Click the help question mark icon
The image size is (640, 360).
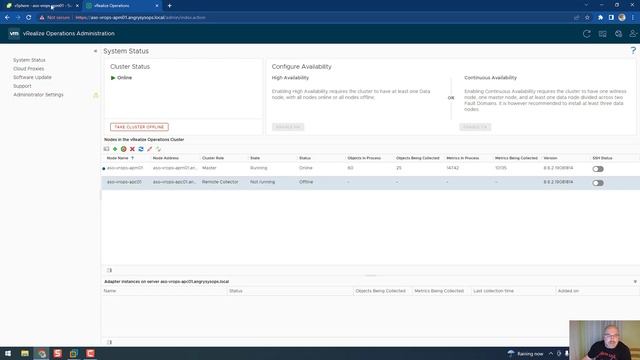[x=633, y=51]
